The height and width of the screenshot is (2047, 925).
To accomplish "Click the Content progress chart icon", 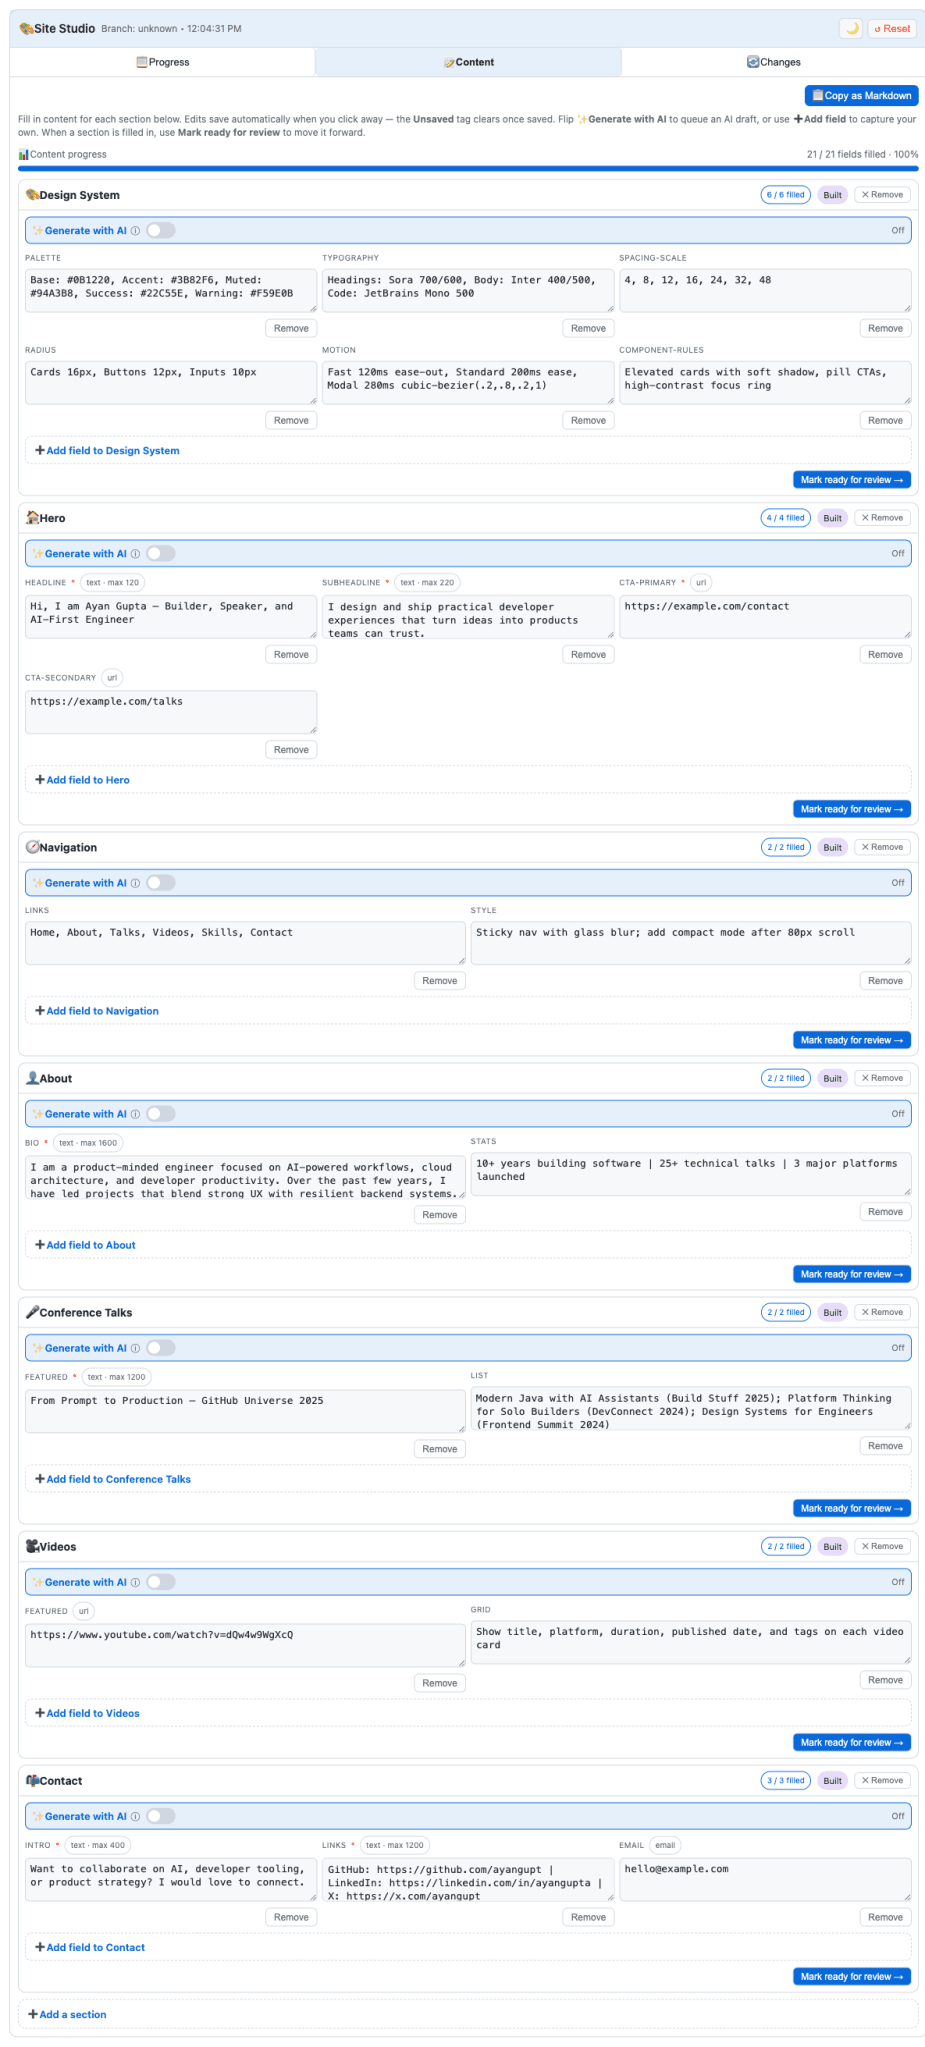I will point(23,155).
